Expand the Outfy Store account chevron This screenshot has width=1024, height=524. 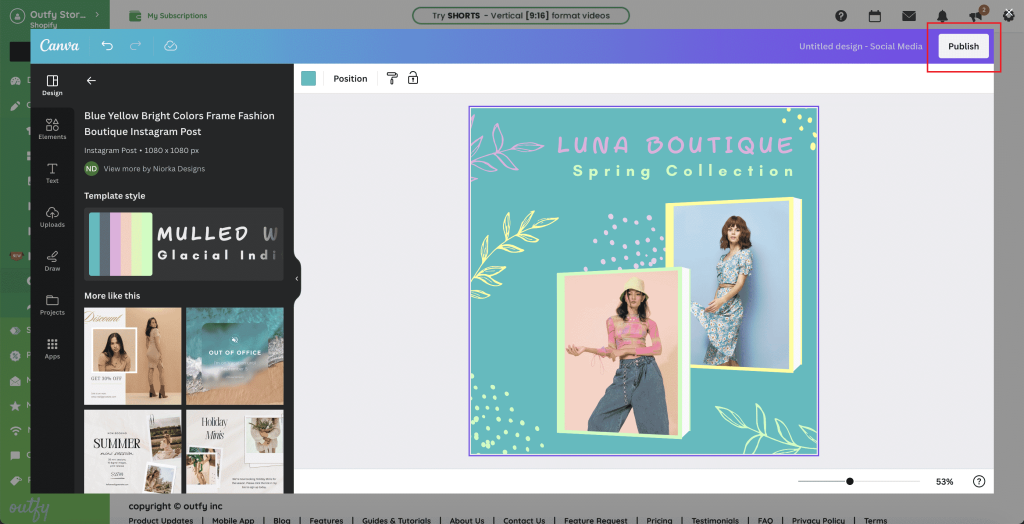(x=96, y=15)
